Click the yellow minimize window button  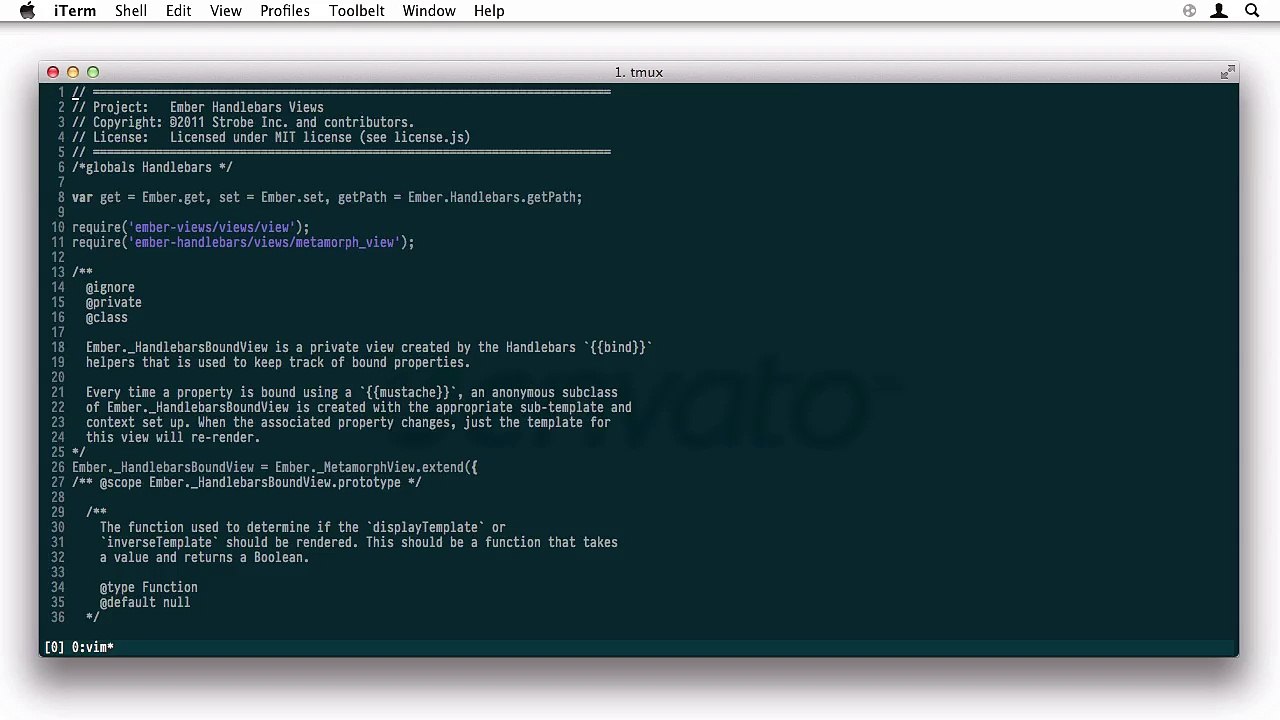[73, 72]
